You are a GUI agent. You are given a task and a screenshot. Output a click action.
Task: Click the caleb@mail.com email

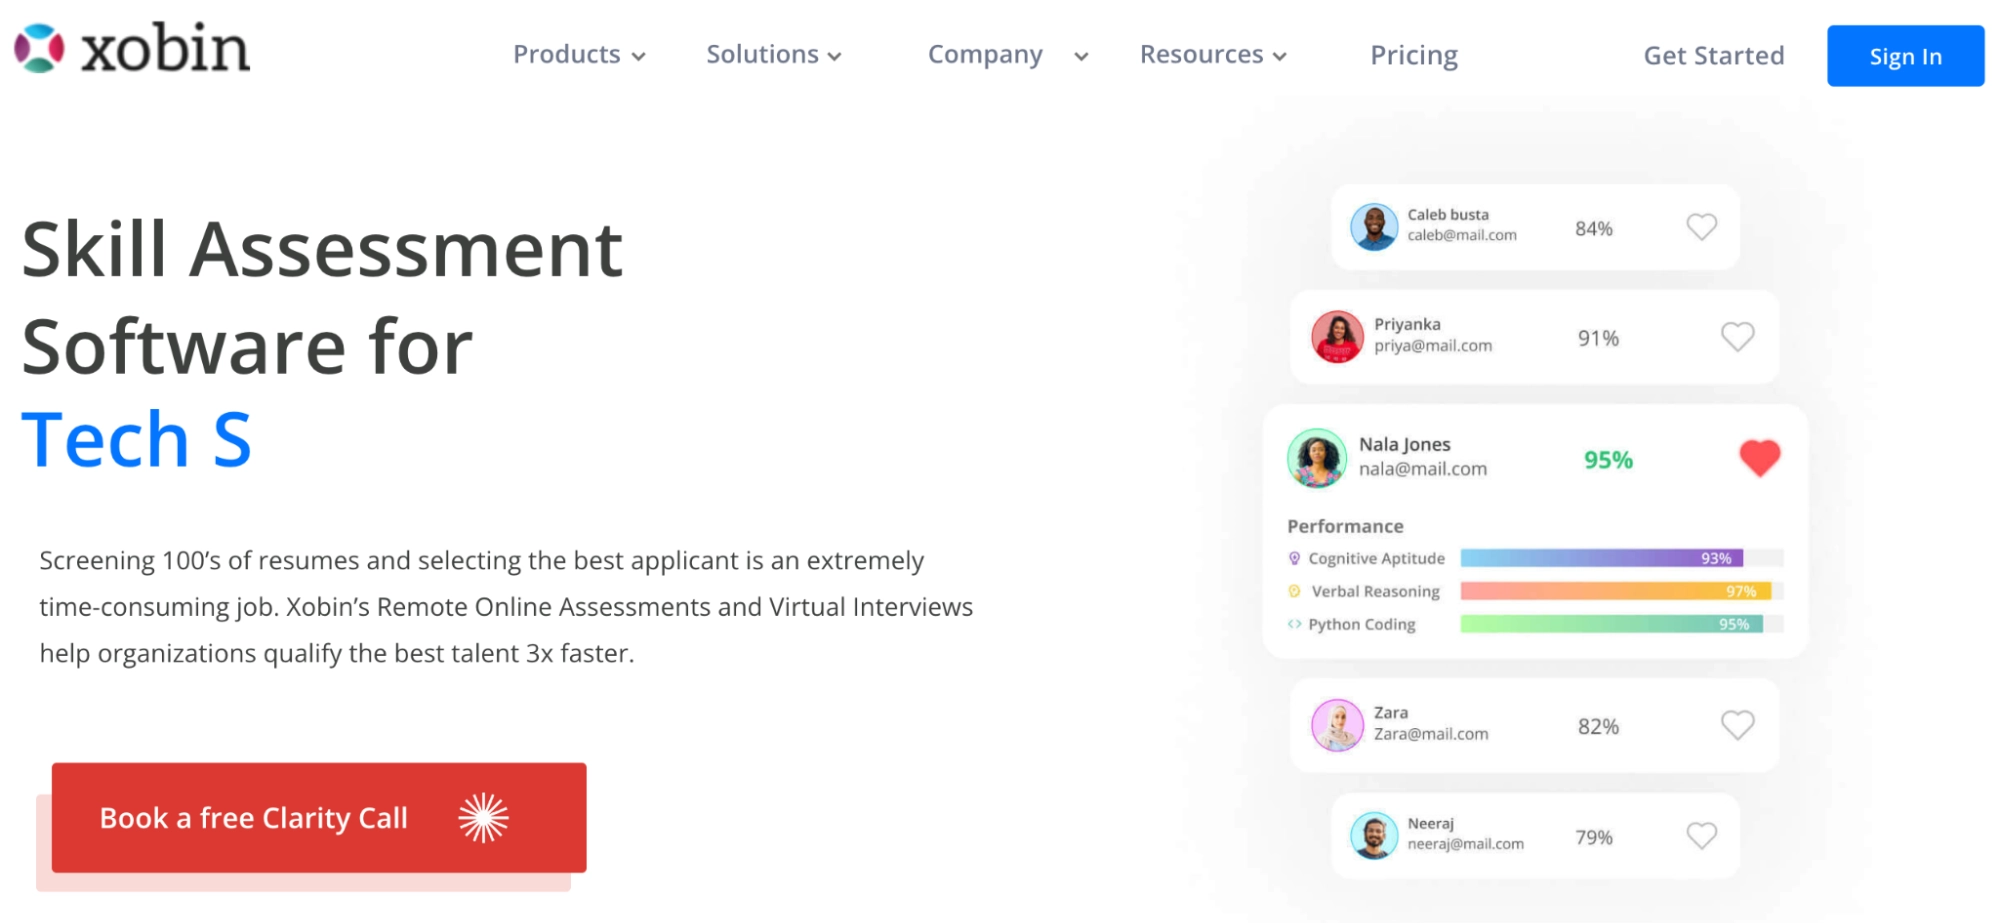pyautogui.click(x=1462, y=236)
